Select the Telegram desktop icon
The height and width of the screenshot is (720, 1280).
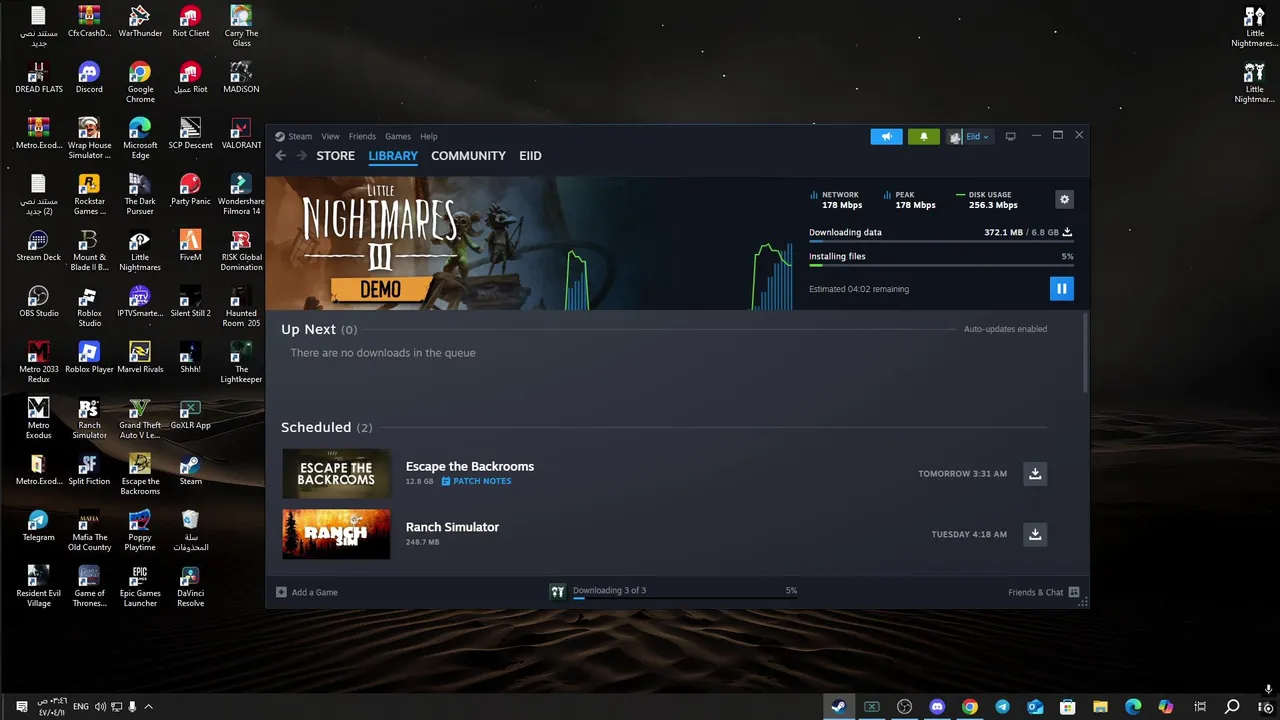click(x=38, y=525)
